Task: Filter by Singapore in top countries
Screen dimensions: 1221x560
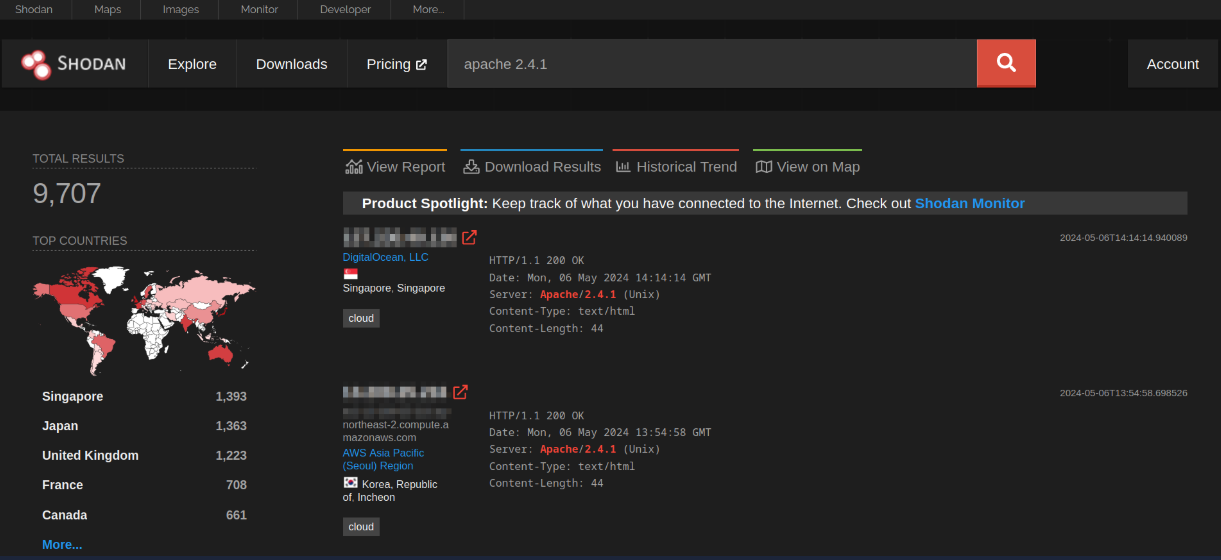Action: coord(72,396)
